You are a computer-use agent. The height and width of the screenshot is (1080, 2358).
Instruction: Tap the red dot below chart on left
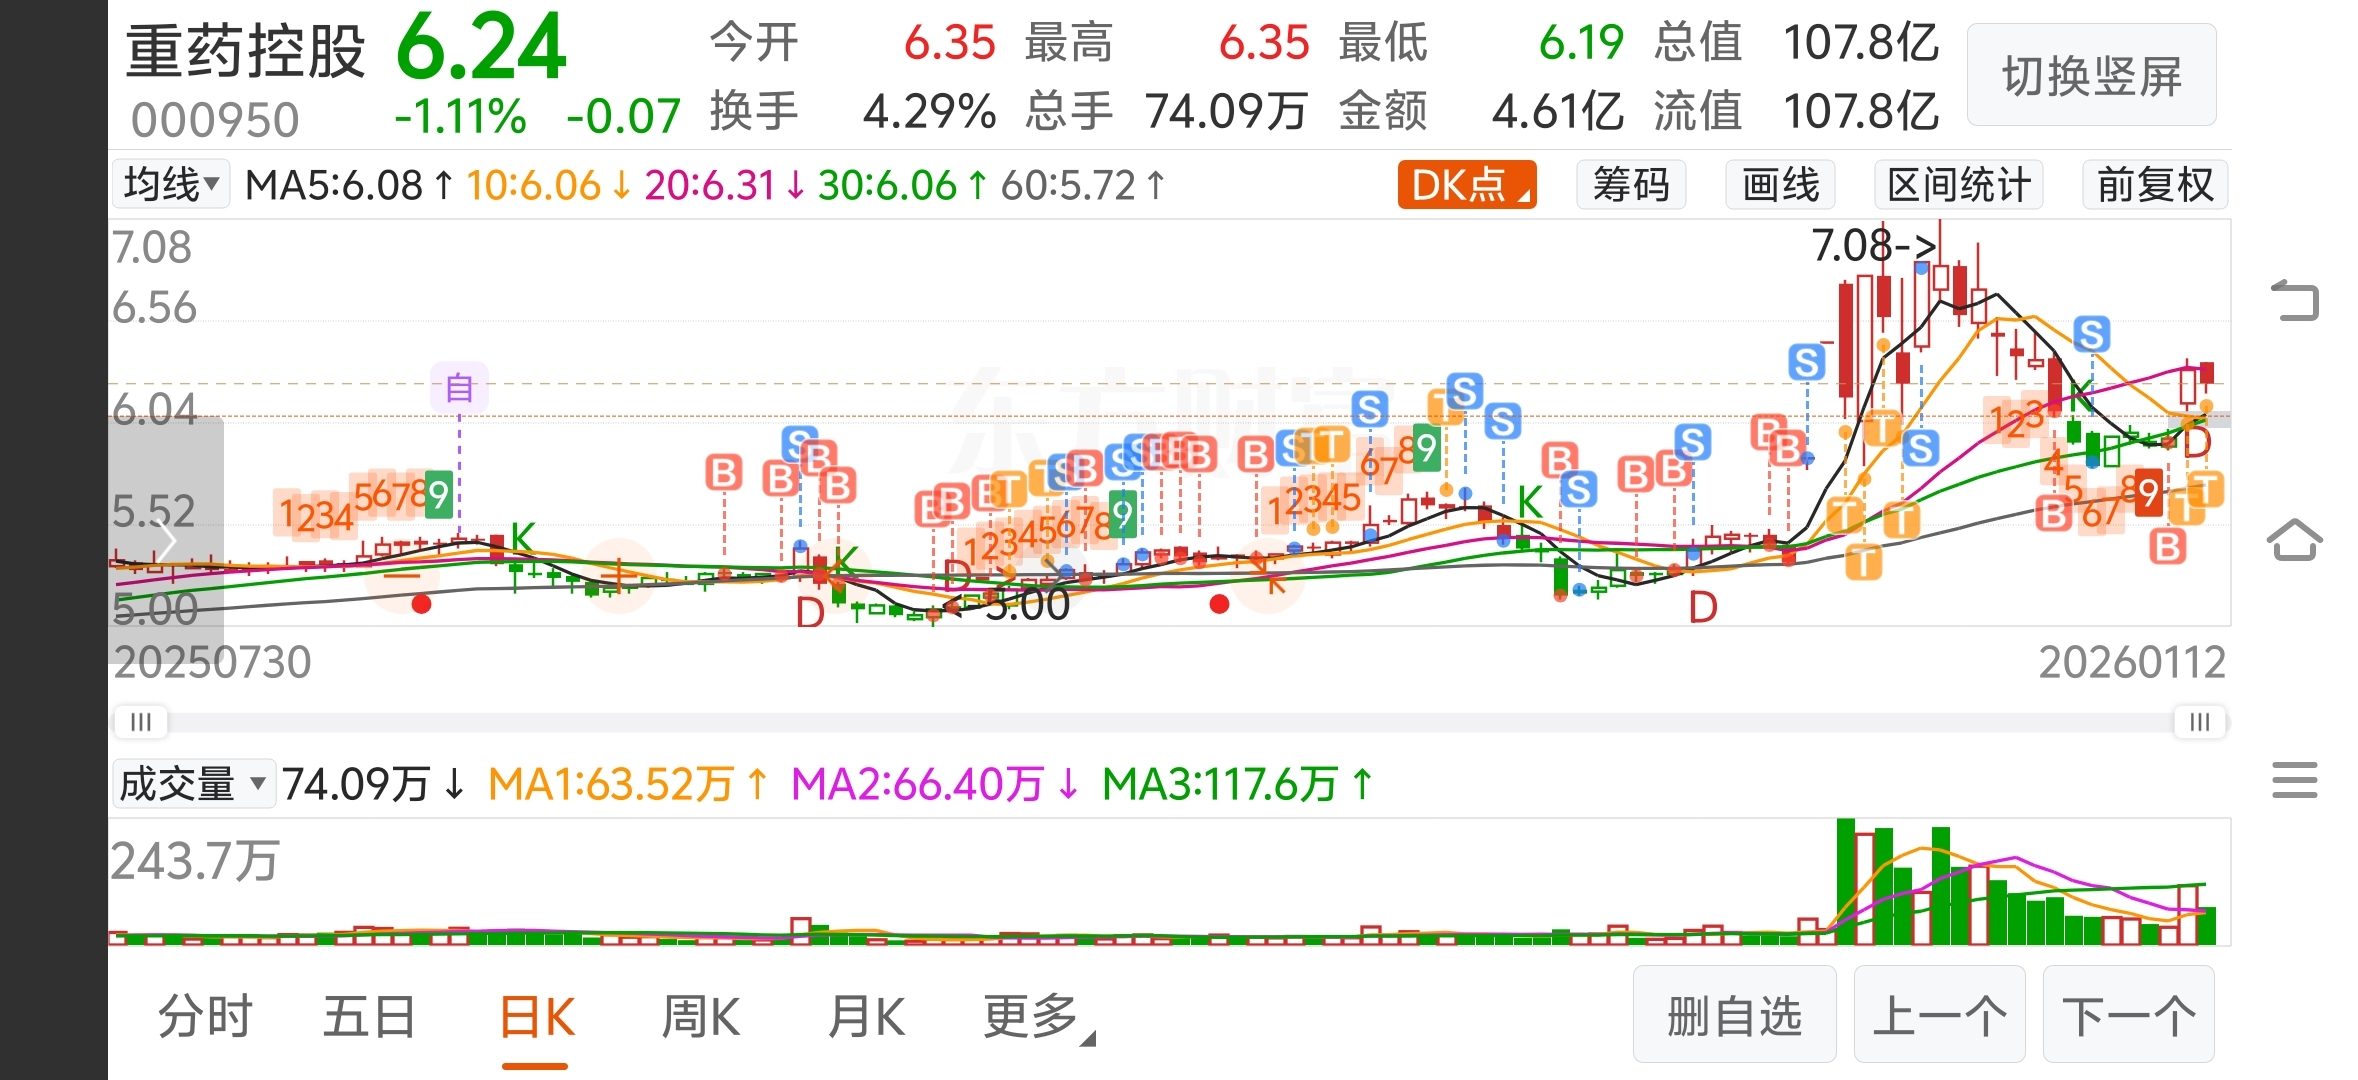coord(421,604)
